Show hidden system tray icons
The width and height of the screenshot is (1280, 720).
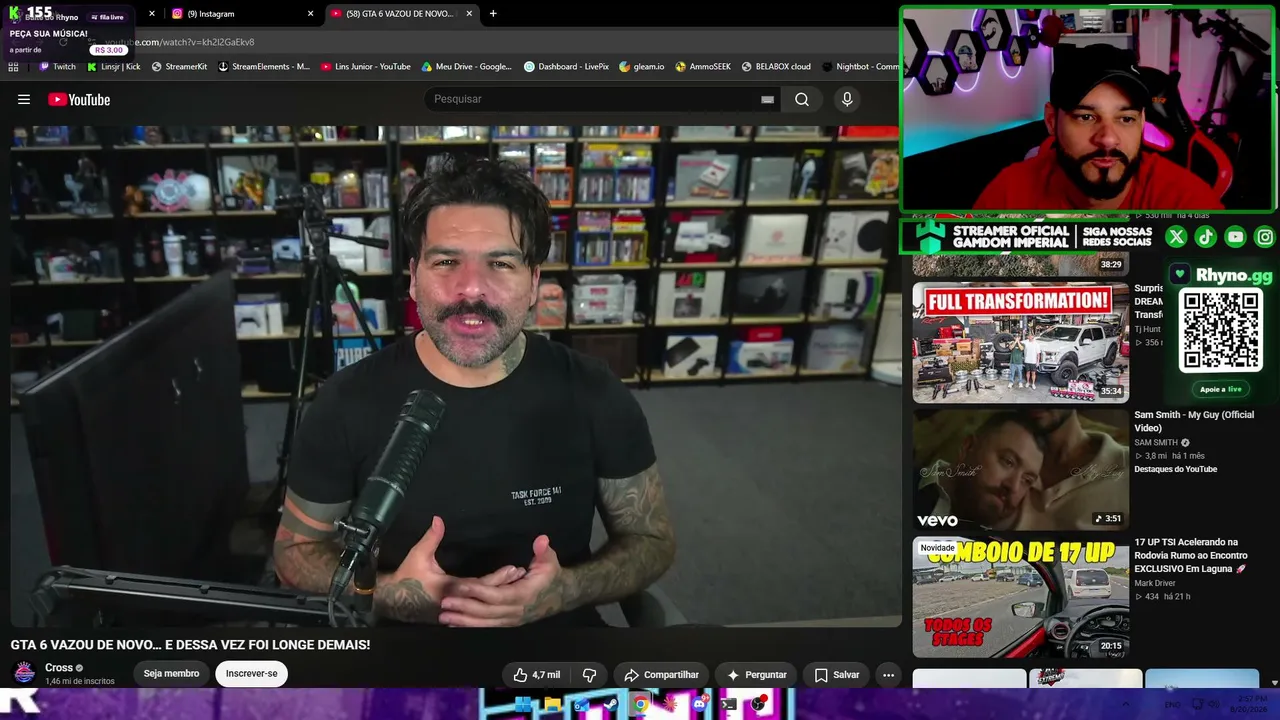pyautogui.click(x=1126, y=705)
